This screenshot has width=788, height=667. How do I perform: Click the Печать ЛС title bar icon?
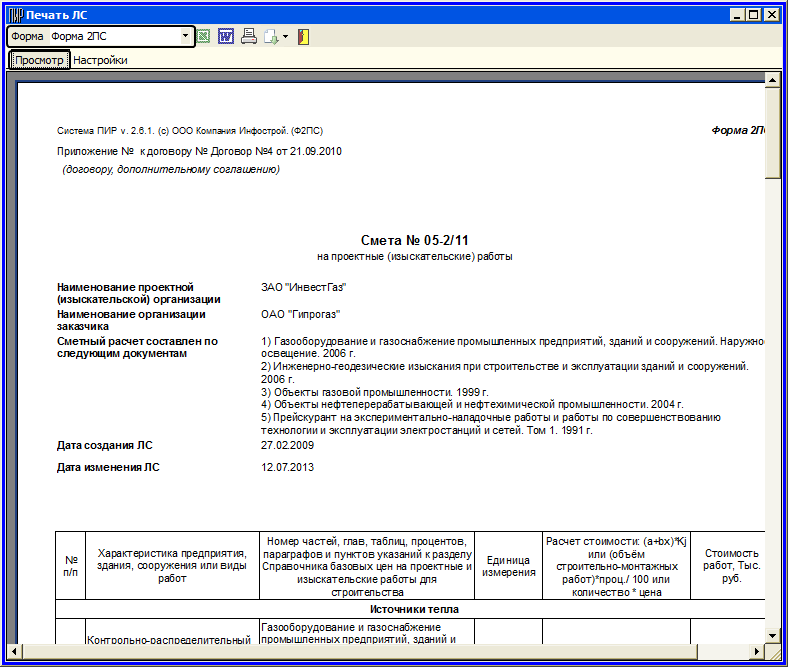[15, 15]
